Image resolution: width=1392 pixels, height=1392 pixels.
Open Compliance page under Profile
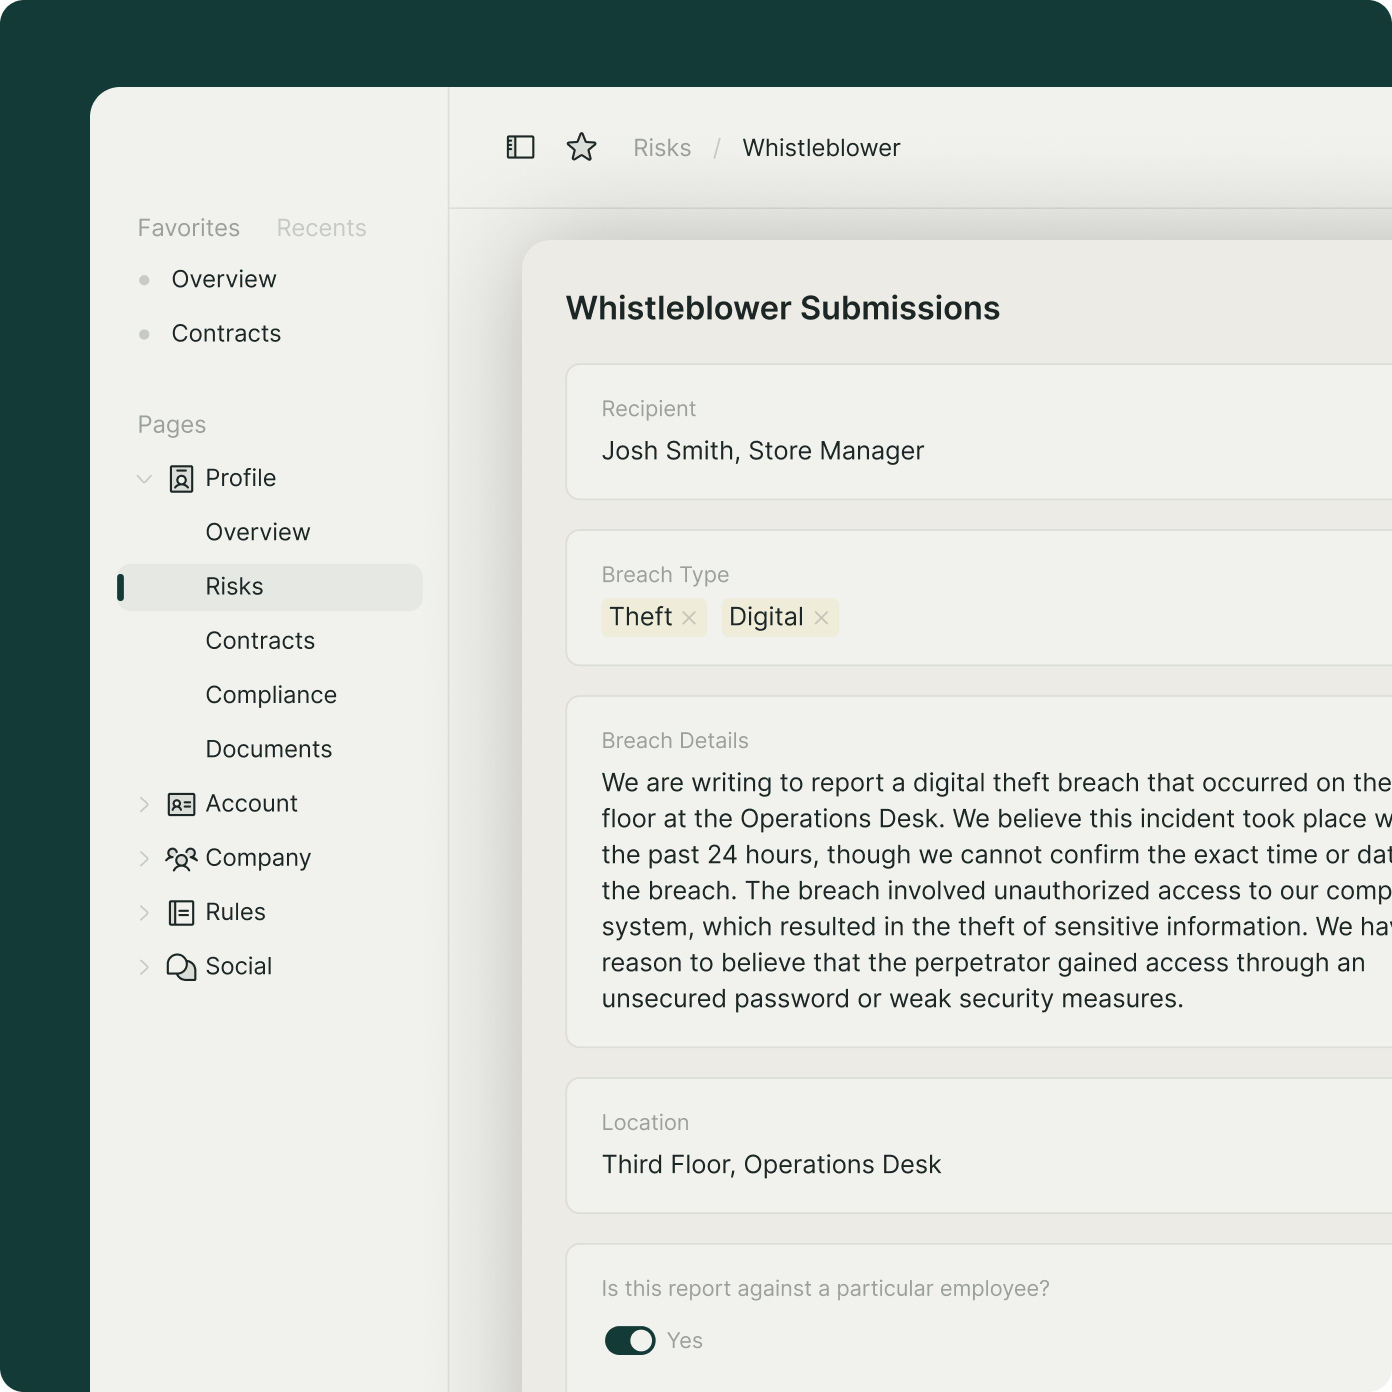point(271,695)
